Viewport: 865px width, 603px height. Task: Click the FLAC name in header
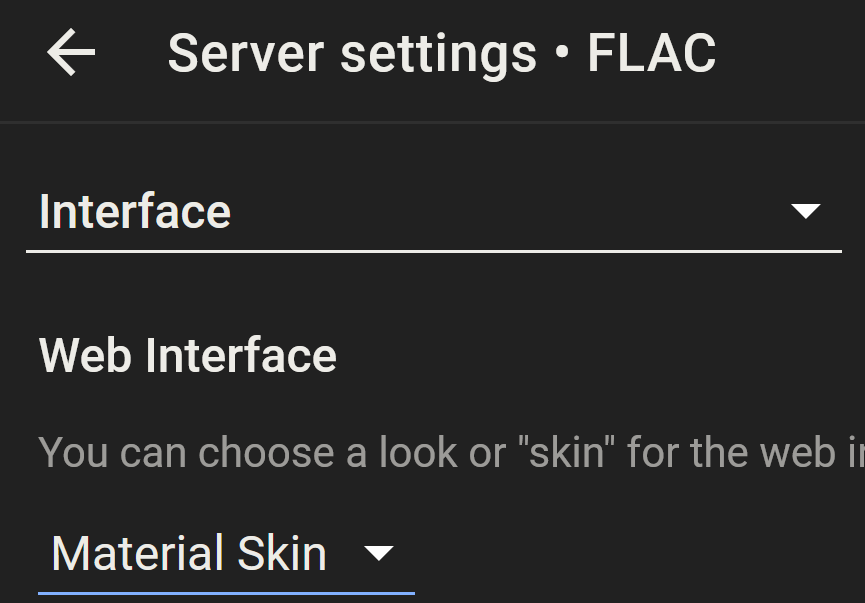pyautogui.click(x=651, y=53)
